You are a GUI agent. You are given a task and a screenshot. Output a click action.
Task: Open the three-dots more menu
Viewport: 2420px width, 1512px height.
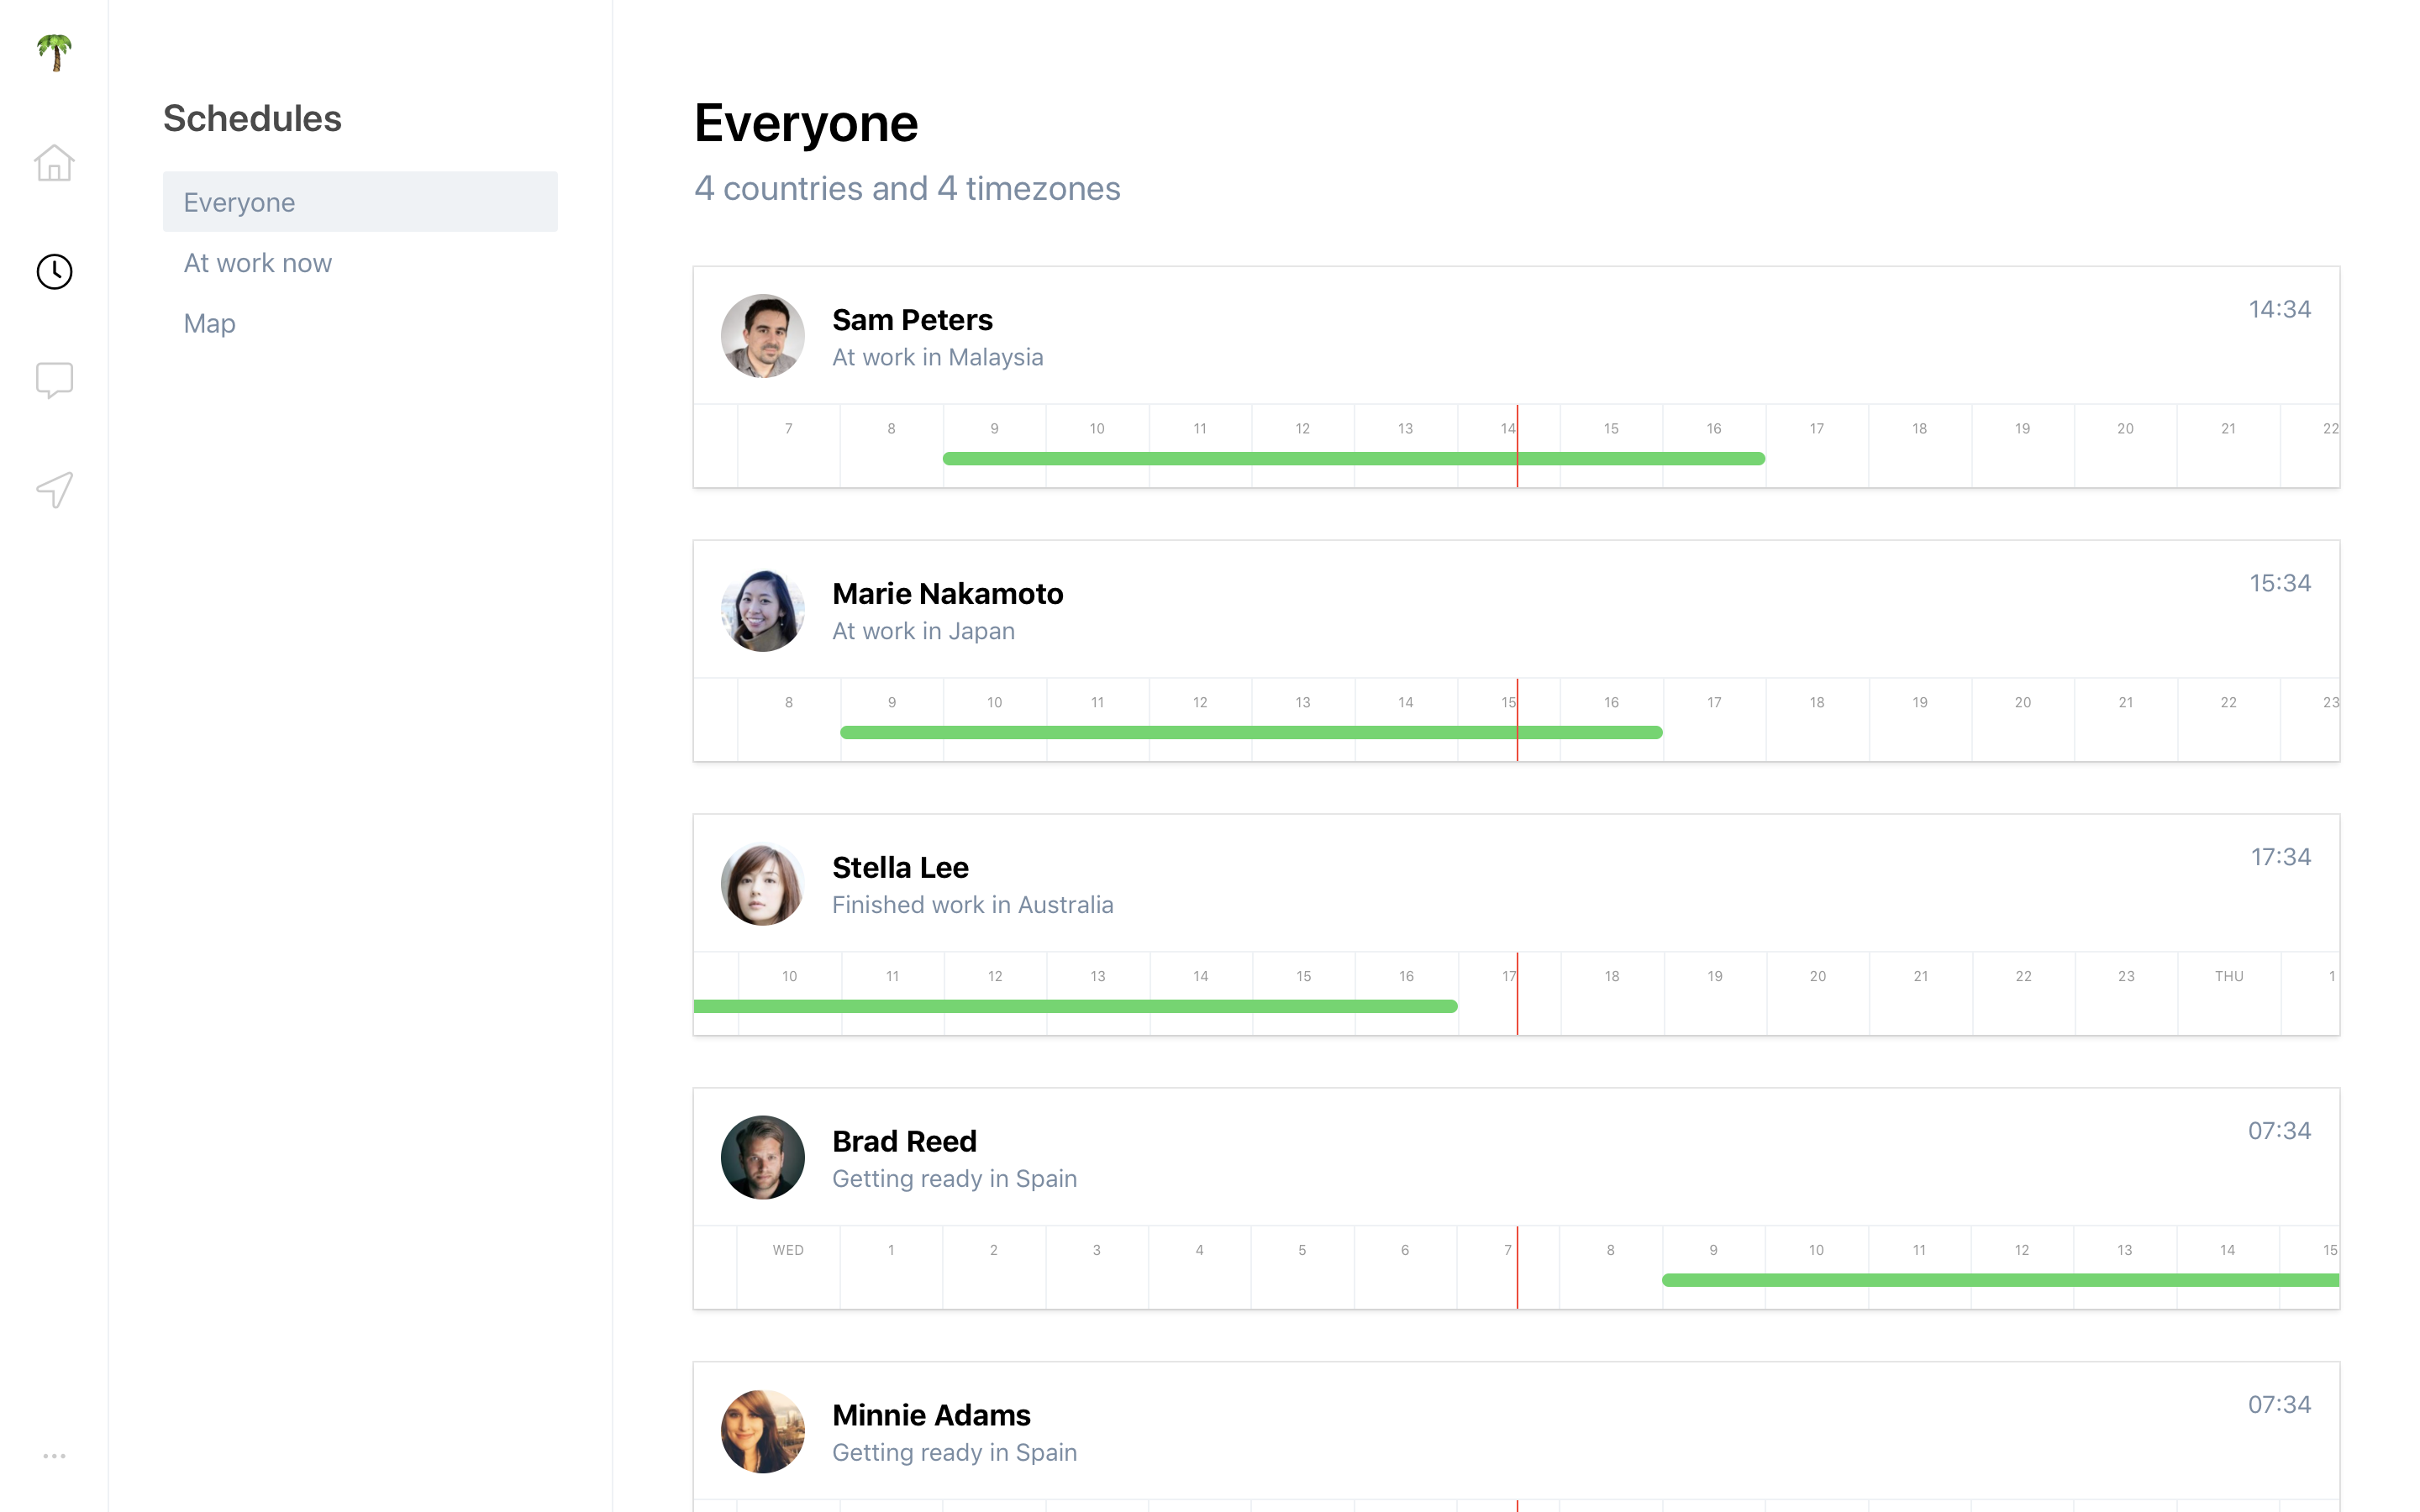54,1456
